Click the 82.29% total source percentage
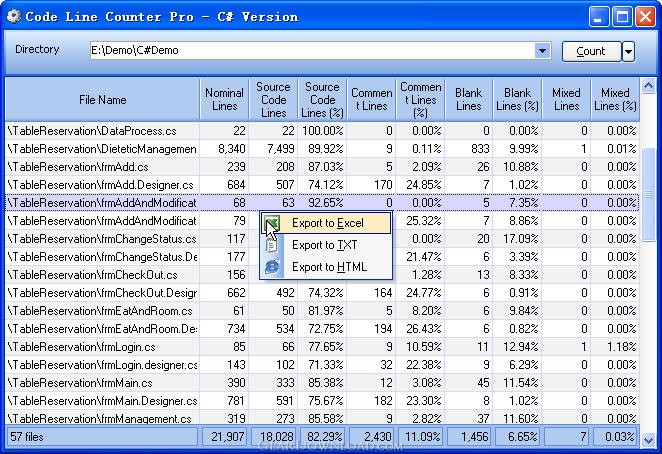This screenshot has width=662, height=454. [322, 437]
